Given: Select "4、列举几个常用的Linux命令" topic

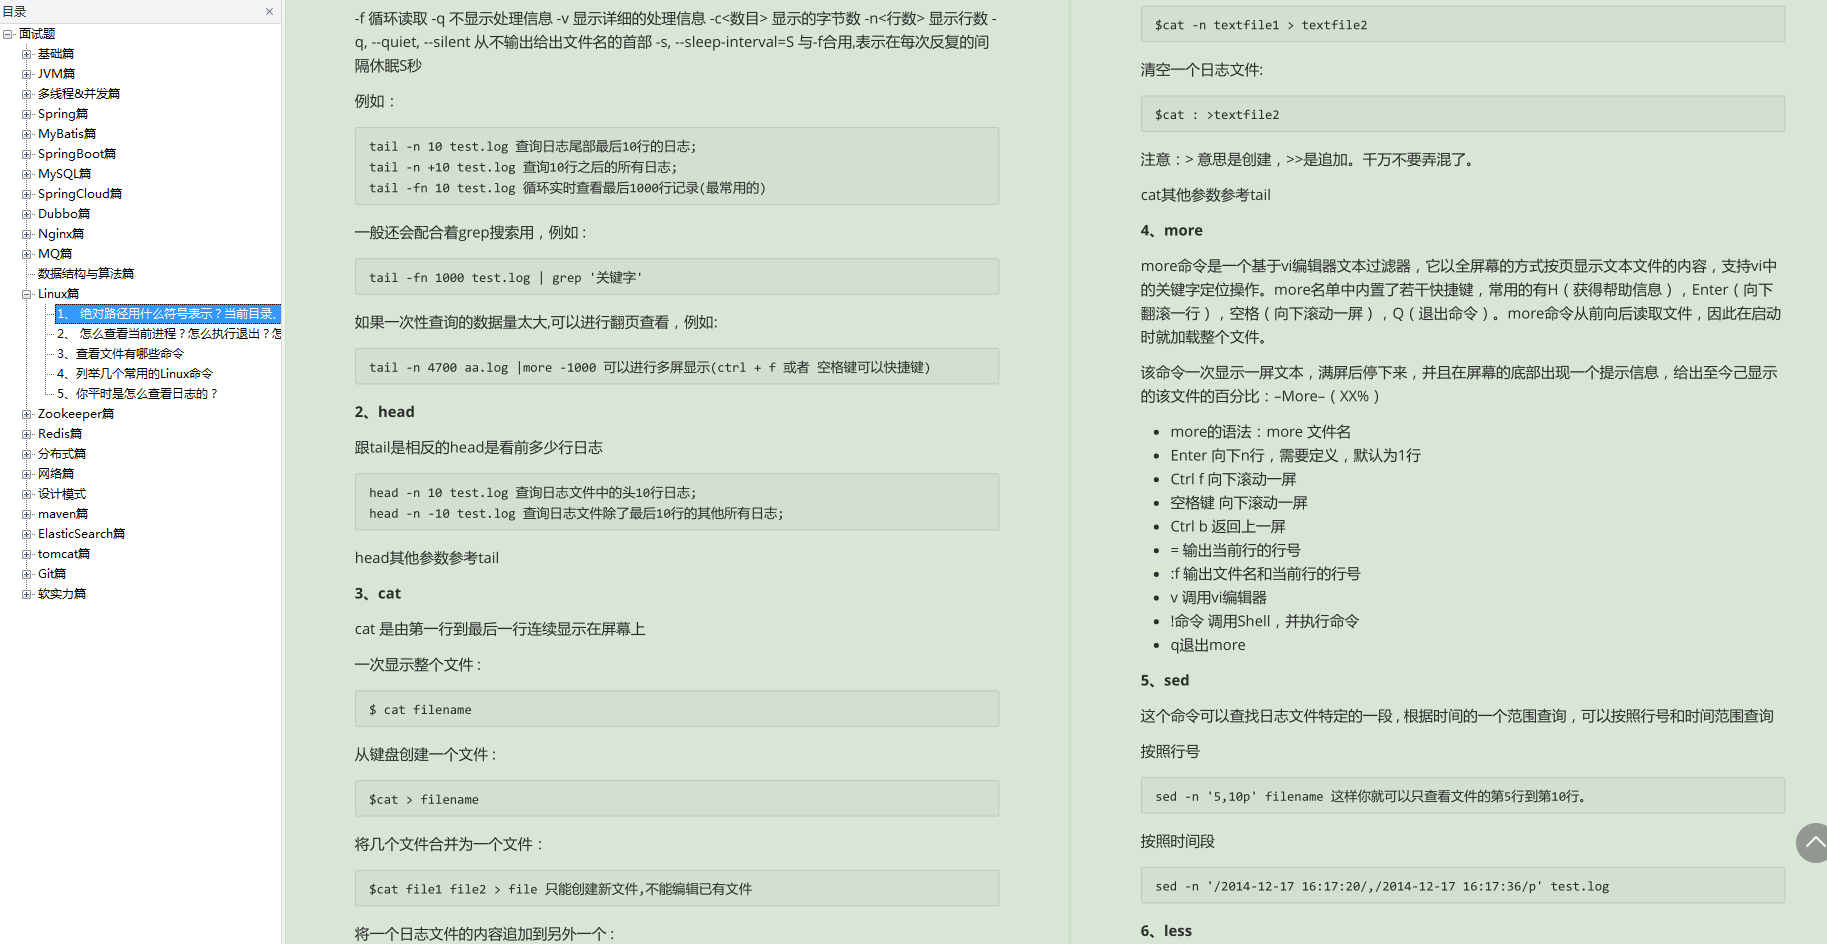Looking at the screenshot, I should pos(134,373).
